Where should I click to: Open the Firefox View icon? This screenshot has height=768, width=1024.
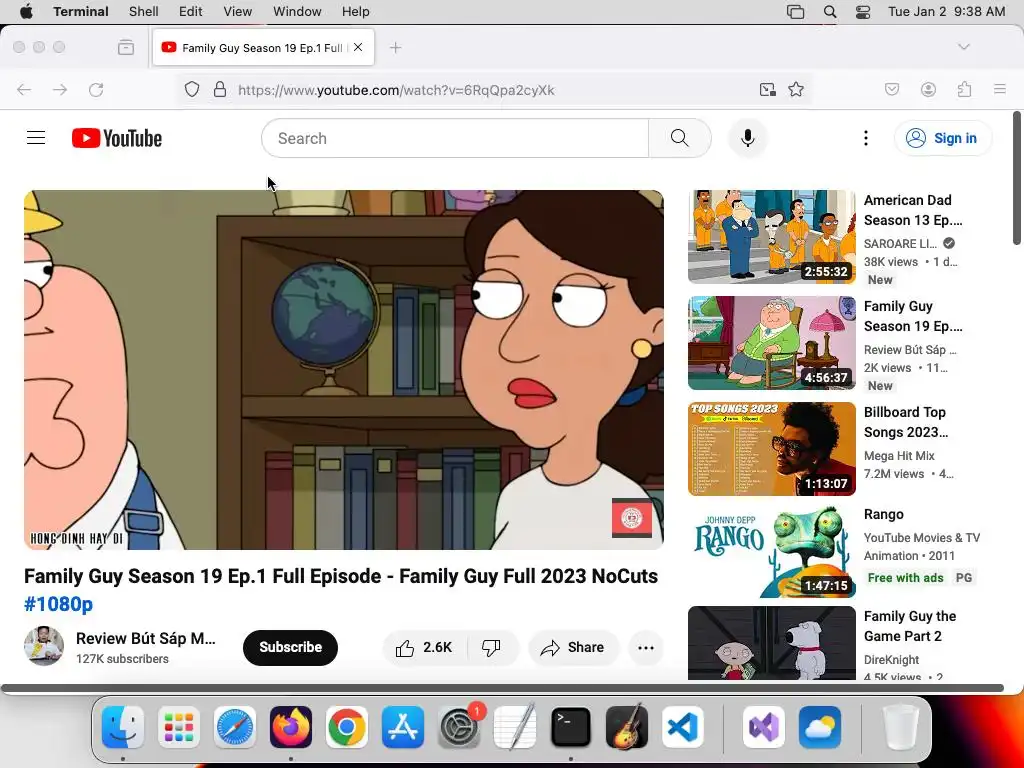click(126, 47)
